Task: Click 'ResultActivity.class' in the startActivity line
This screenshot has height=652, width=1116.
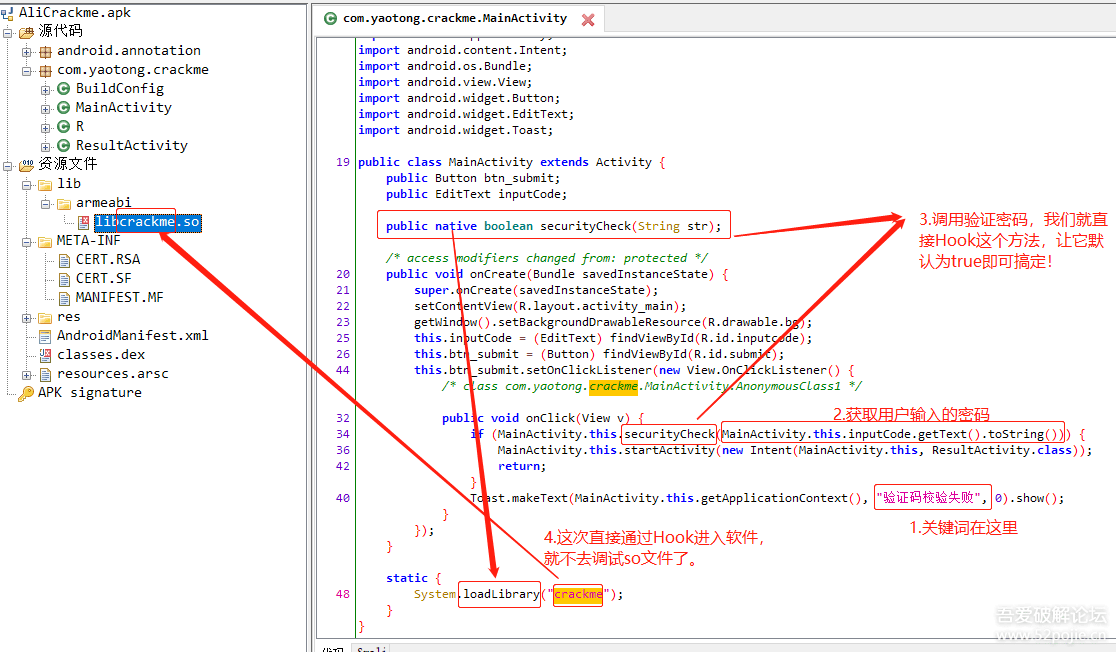Action: click(x=1002, y=451)
